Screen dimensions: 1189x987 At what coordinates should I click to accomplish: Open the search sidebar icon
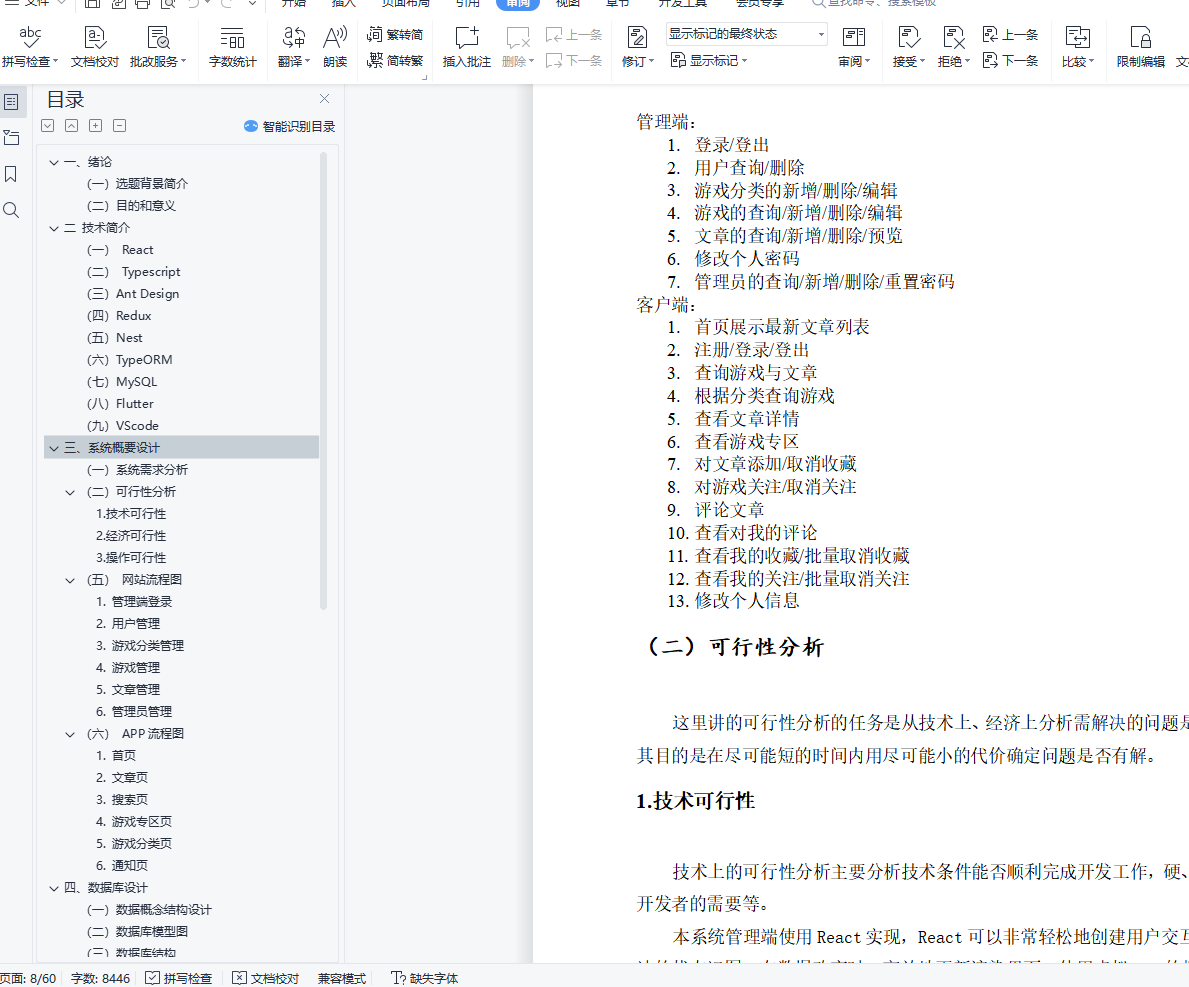(x=11, y=210)
